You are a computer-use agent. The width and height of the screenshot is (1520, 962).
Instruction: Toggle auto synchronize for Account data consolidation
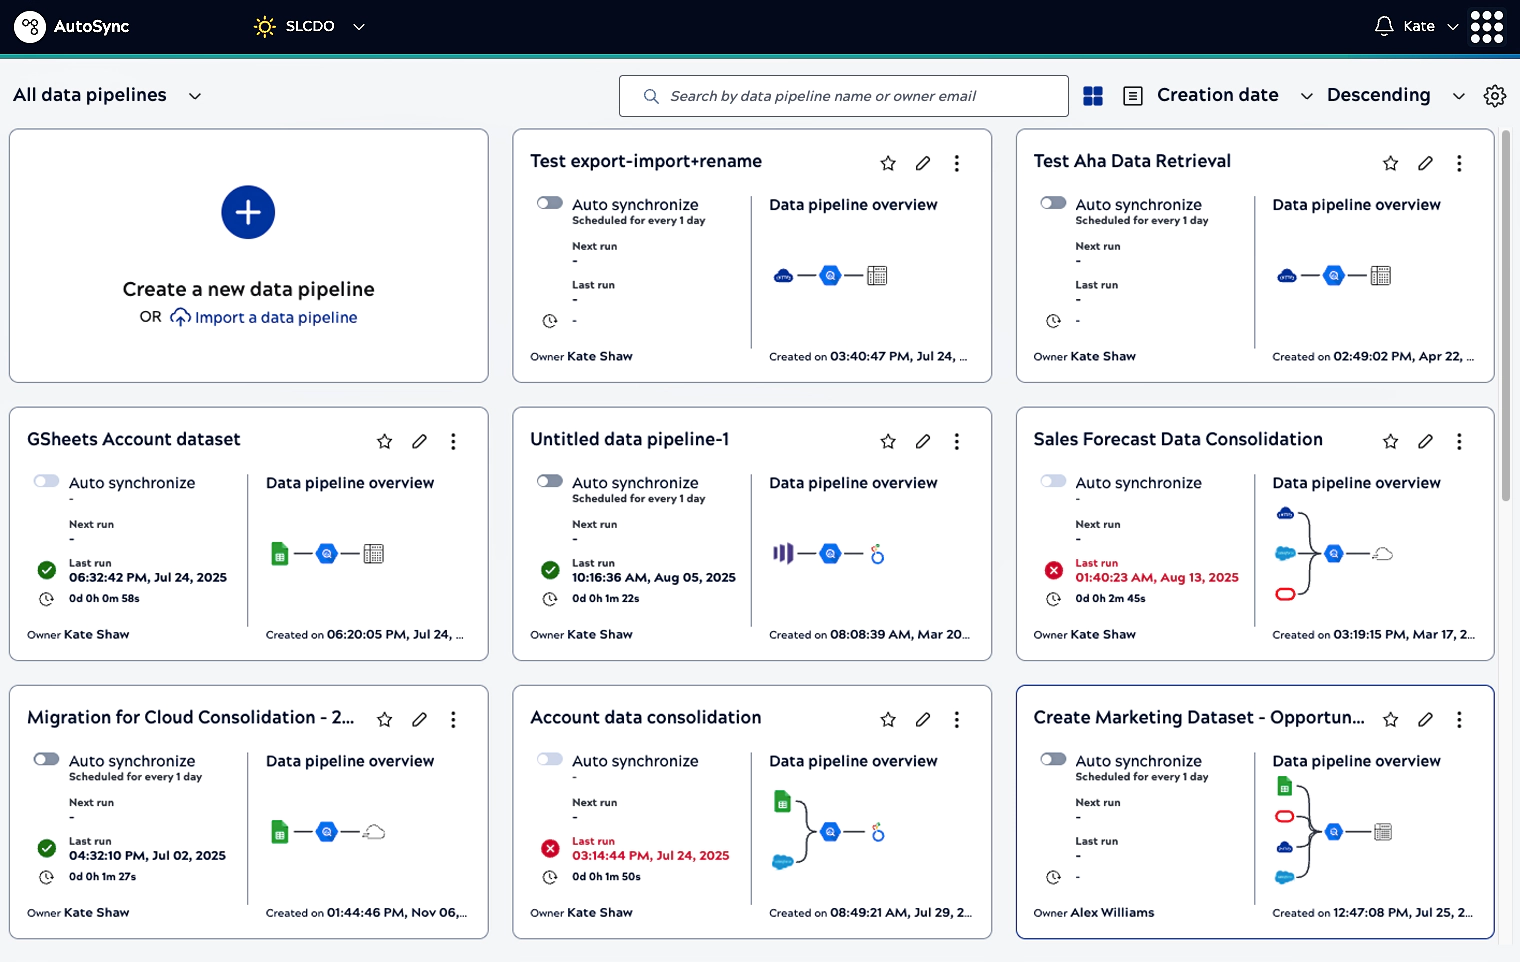(x=550, y=759)
